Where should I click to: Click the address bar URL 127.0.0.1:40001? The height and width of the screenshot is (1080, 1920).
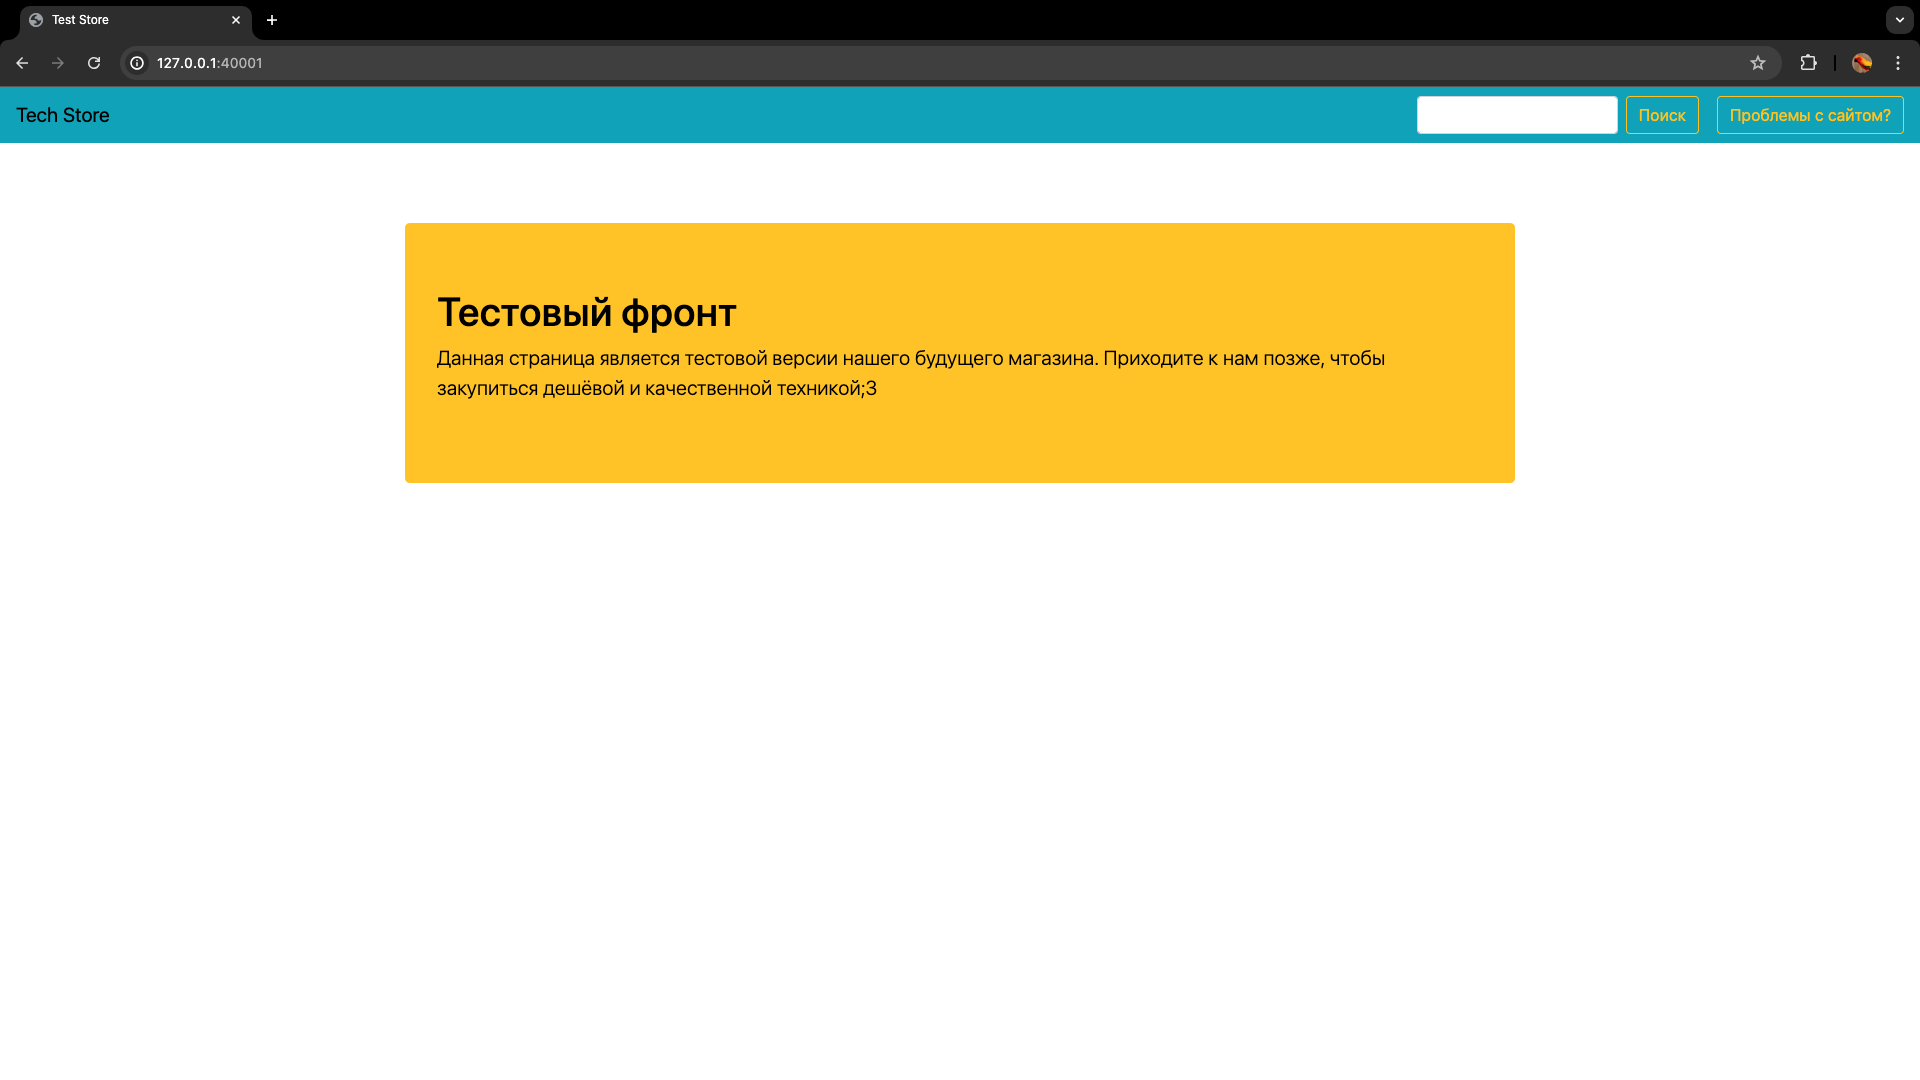pyautogui.click(x=210, y=63)
